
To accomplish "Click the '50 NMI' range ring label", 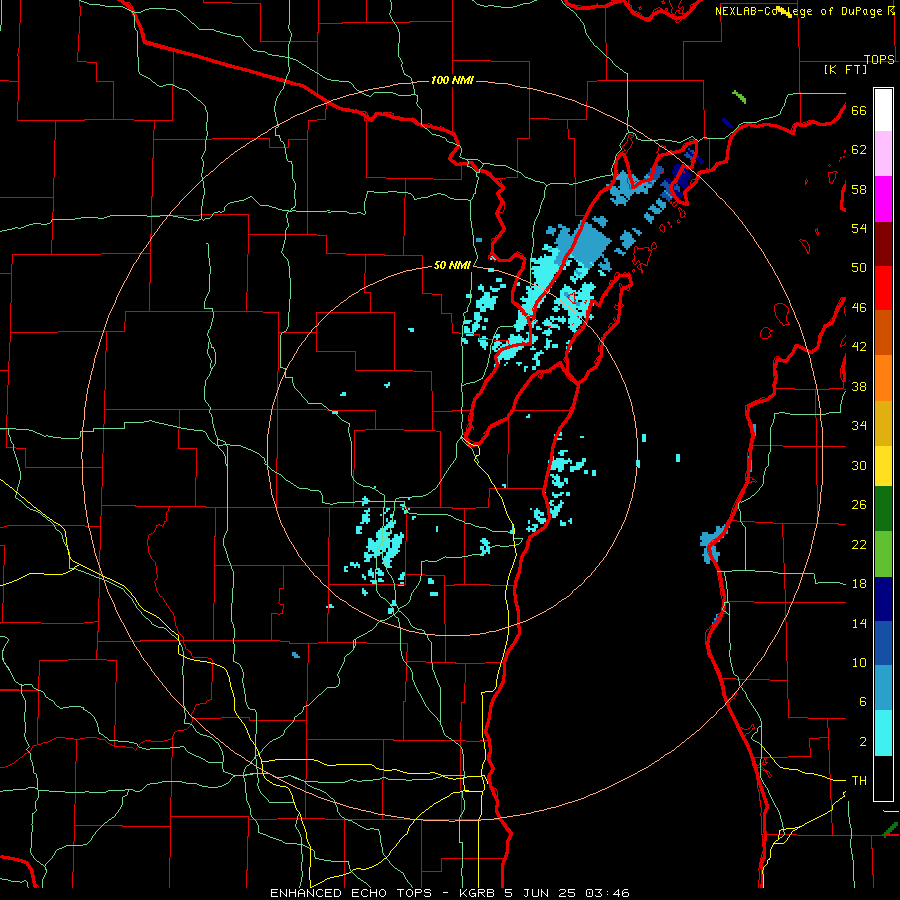I will tap(452, 265).
